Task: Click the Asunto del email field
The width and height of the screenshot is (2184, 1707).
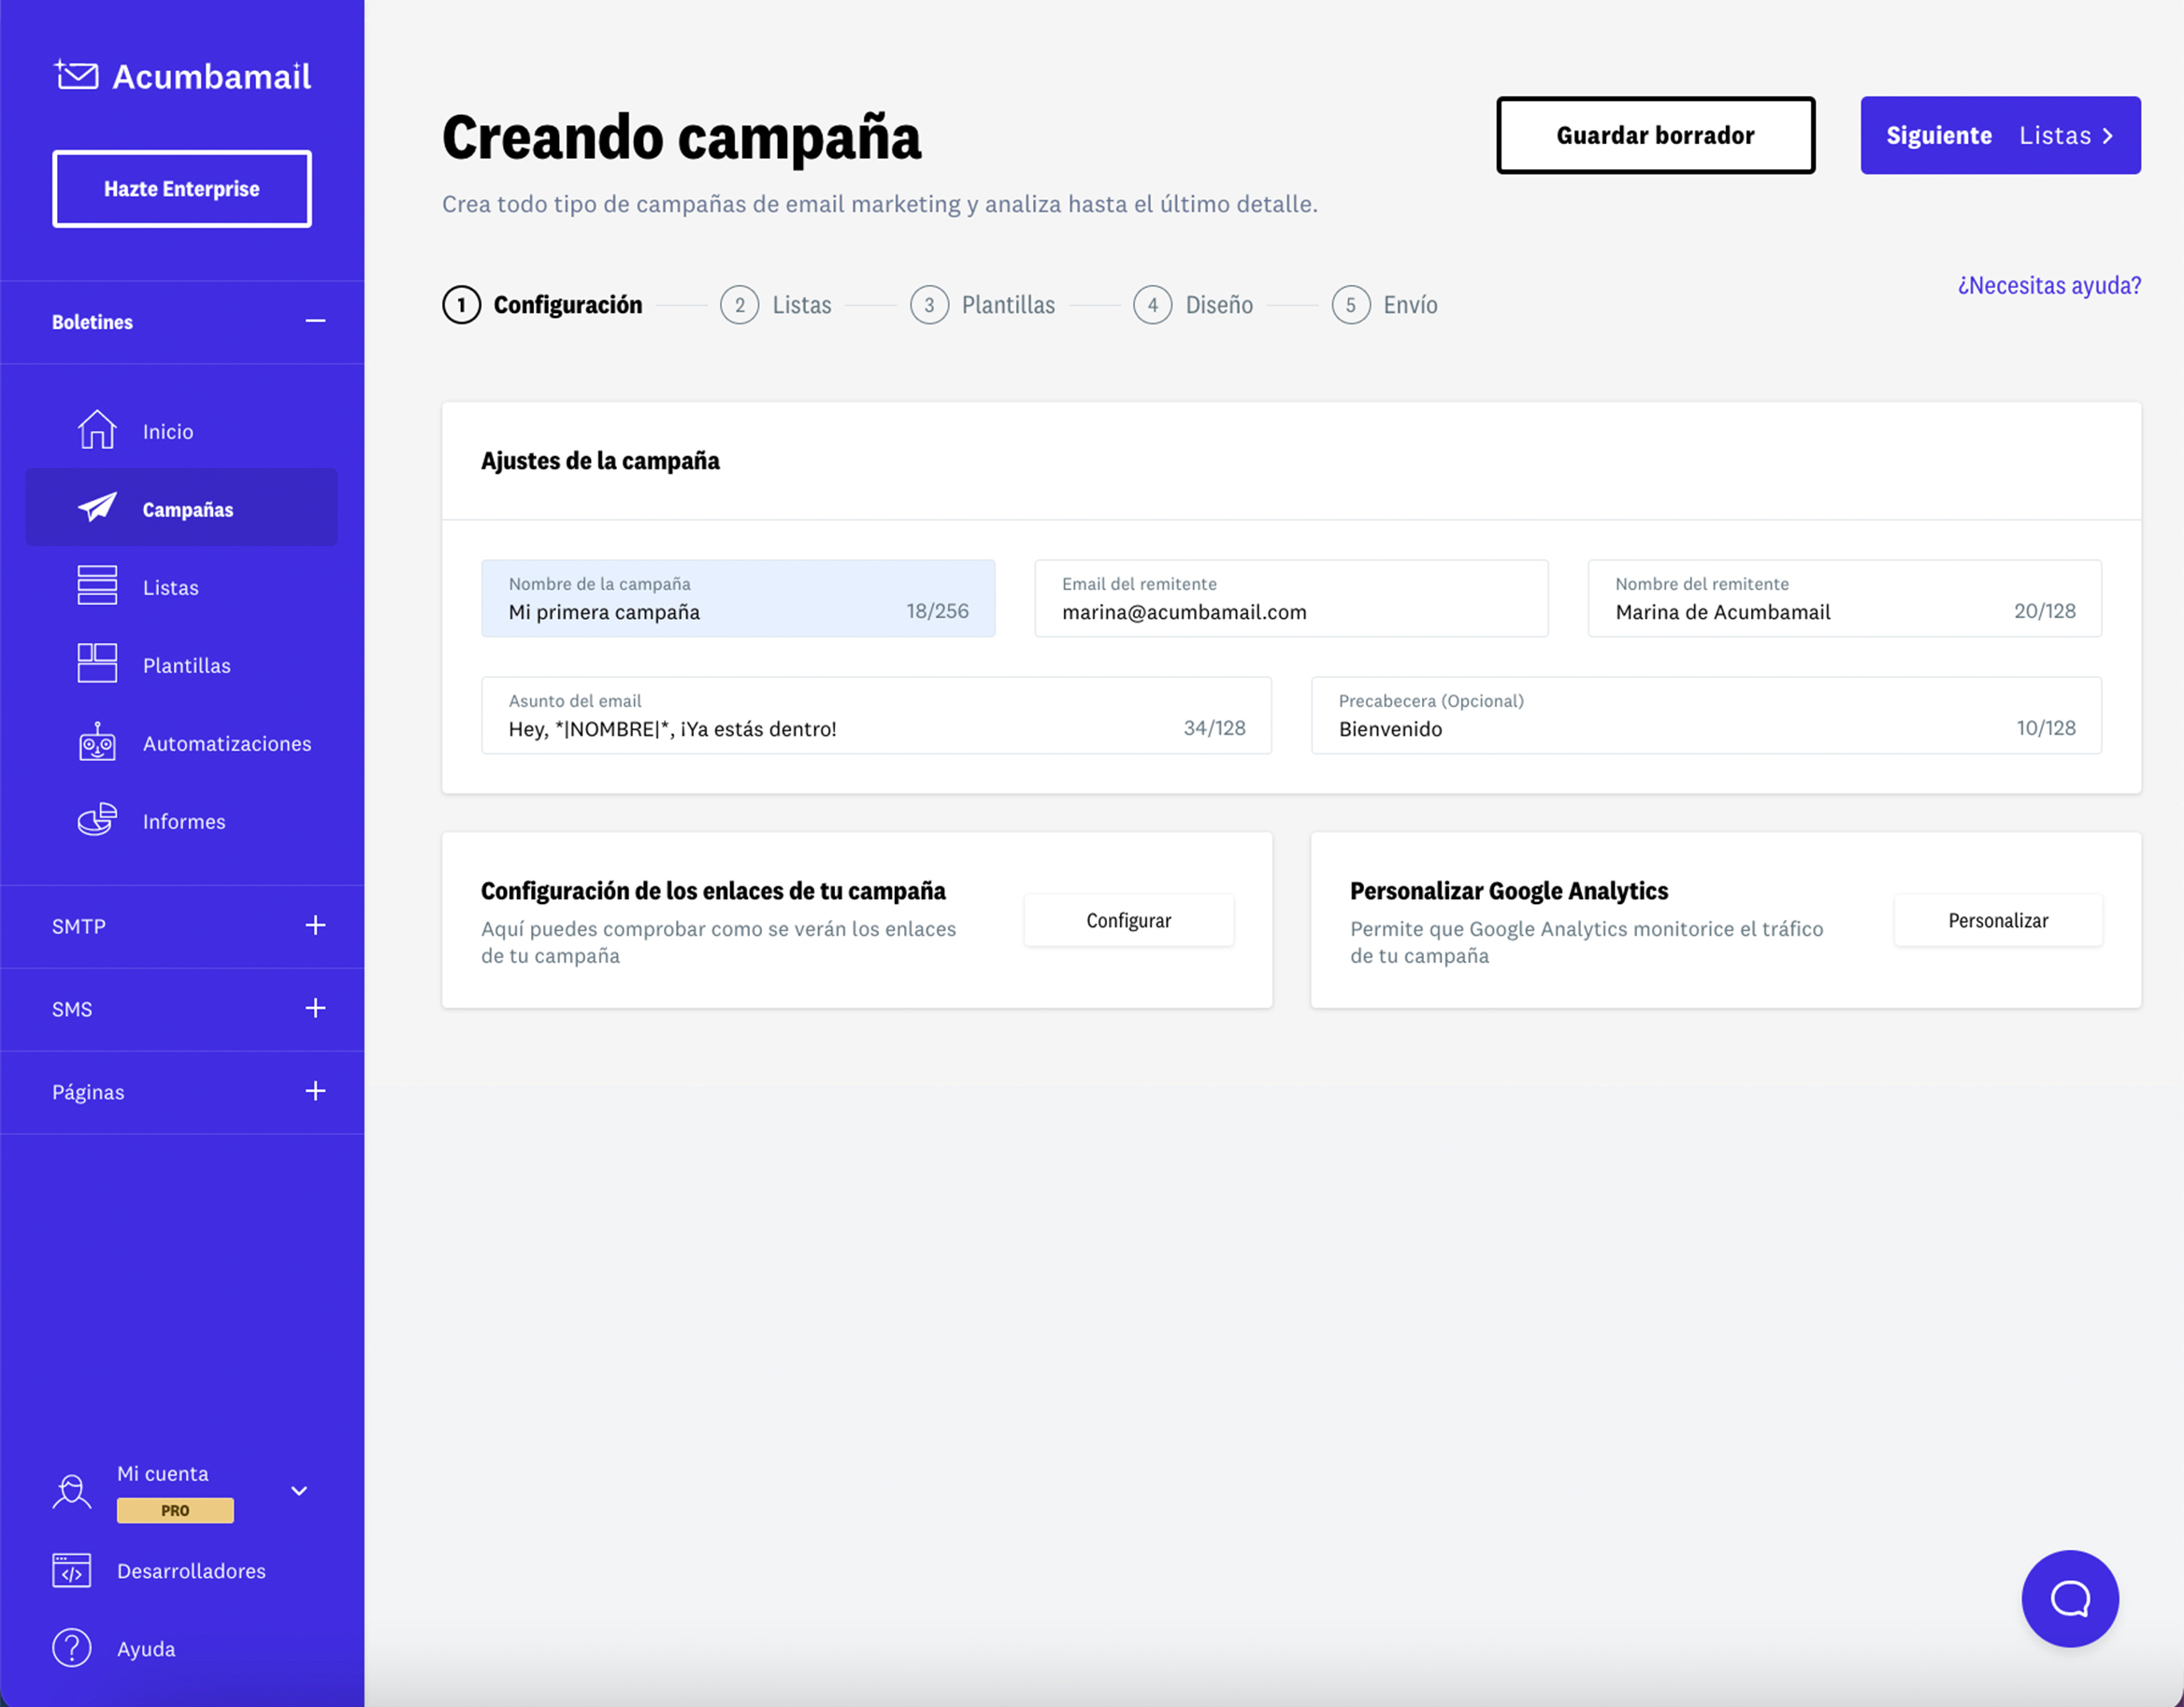Action: [x=875, y=716]
